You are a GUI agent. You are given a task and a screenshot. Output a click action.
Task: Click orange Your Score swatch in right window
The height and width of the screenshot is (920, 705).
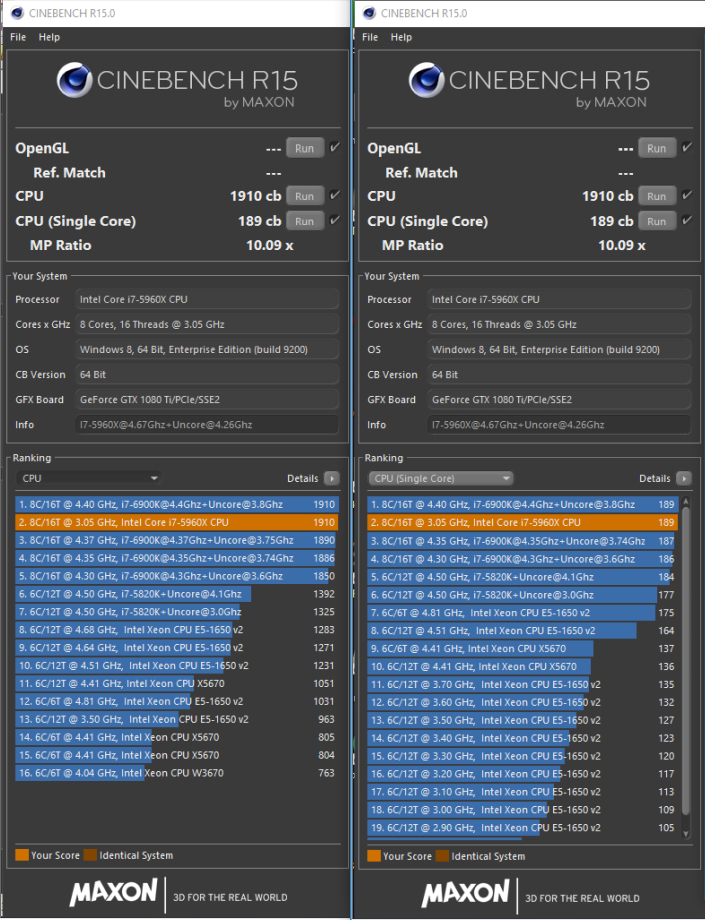pos(374,856)
